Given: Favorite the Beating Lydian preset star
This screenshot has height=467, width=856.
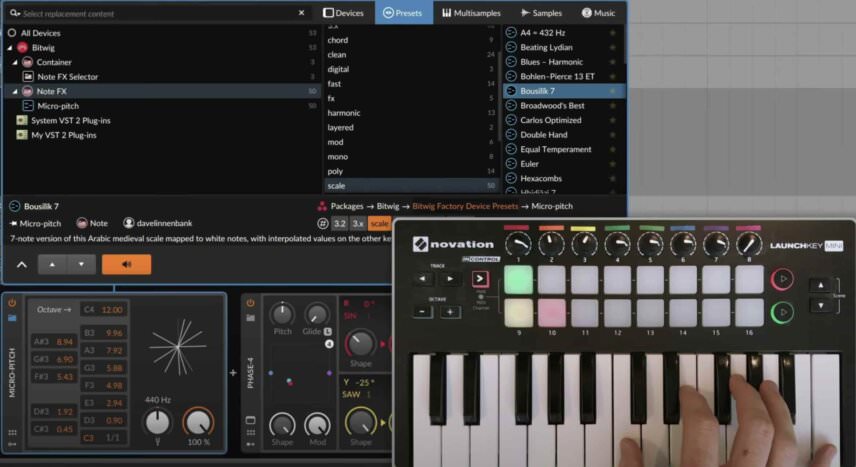Looking at the screenshot, I should pos(613,48).
